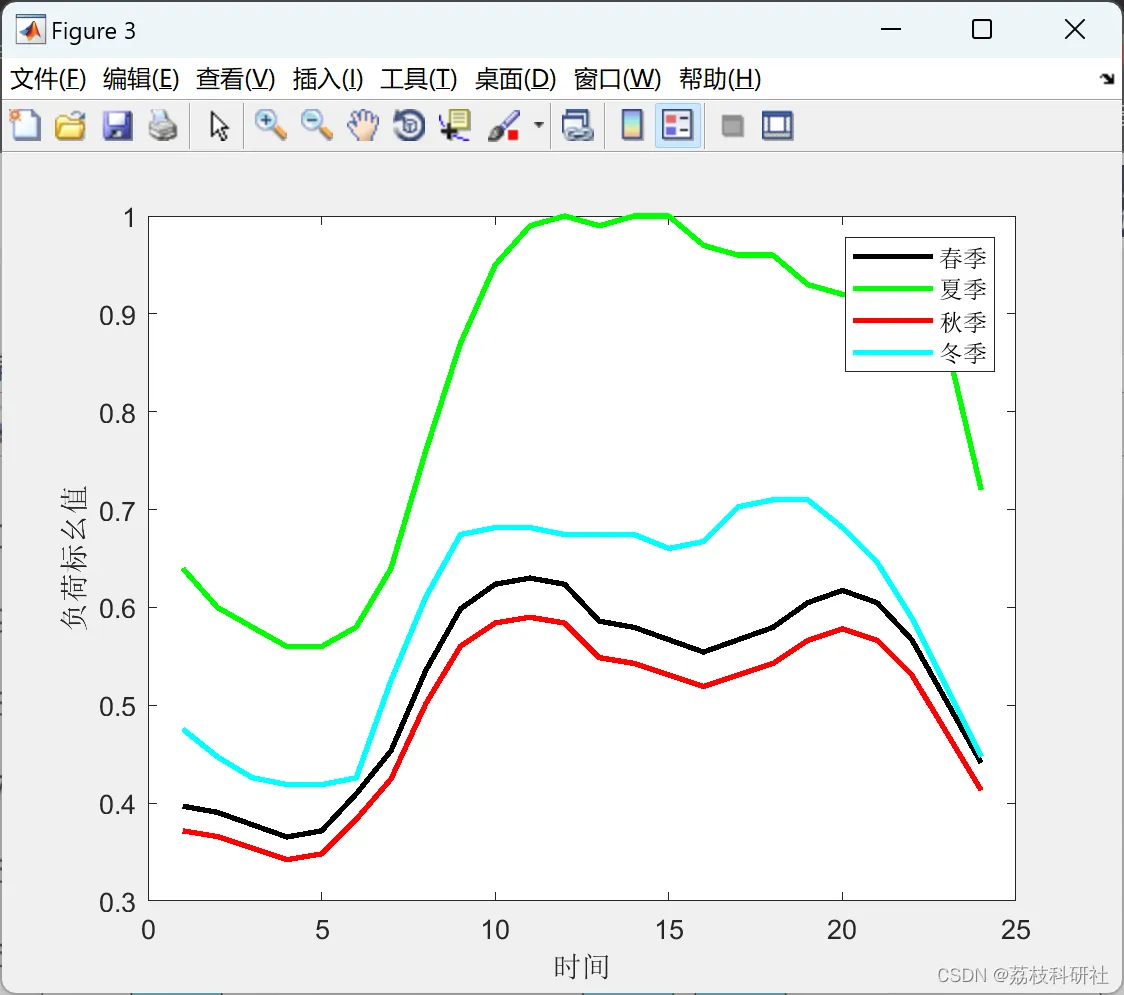The image size is (1124, 995).
Task: Open the 文件(F) menu
Action: coord(48,79)
